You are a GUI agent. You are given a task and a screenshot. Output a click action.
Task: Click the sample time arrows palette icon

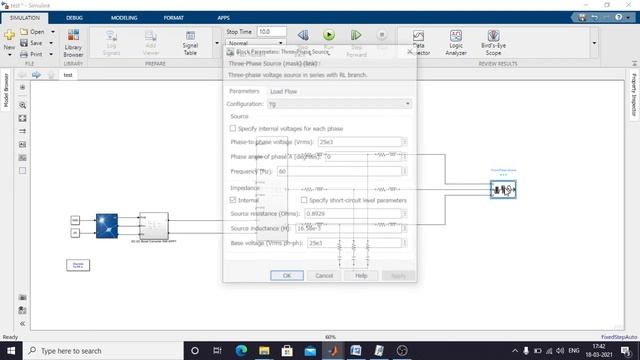pos(22,131)
